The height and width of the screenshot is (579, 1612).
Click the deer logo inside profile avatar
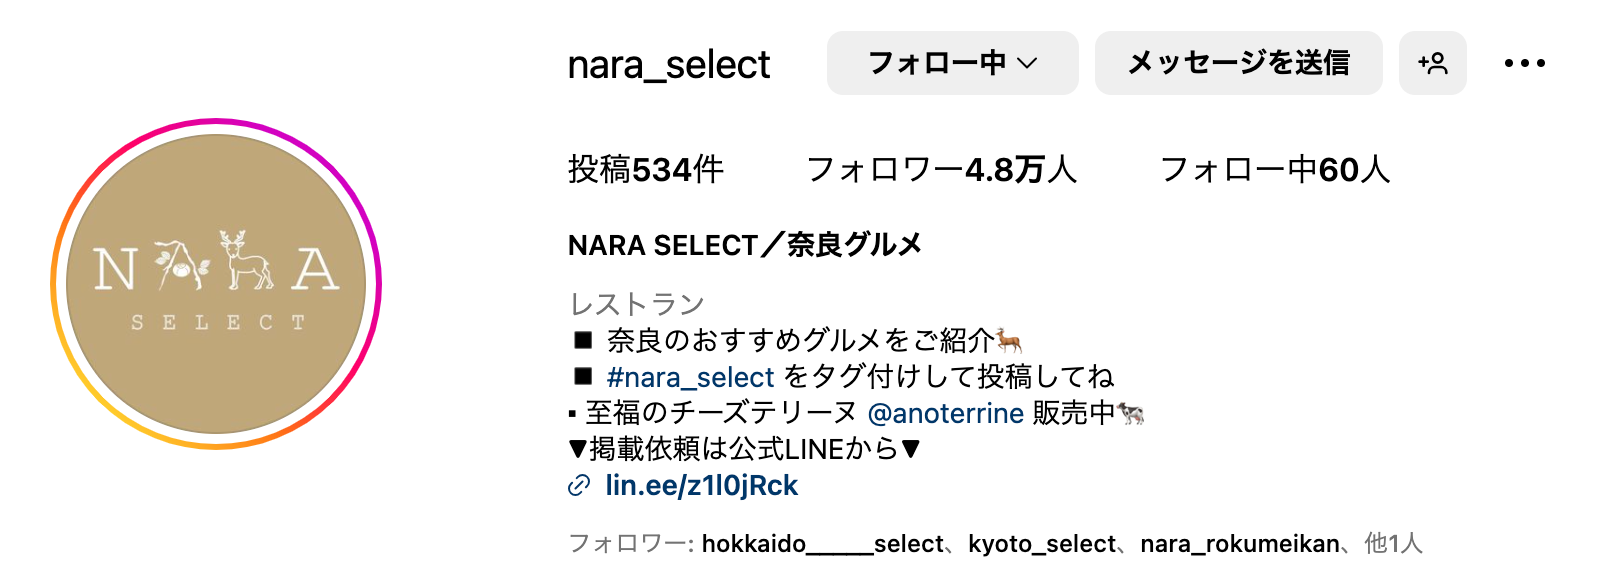click(x=246, y=260)
